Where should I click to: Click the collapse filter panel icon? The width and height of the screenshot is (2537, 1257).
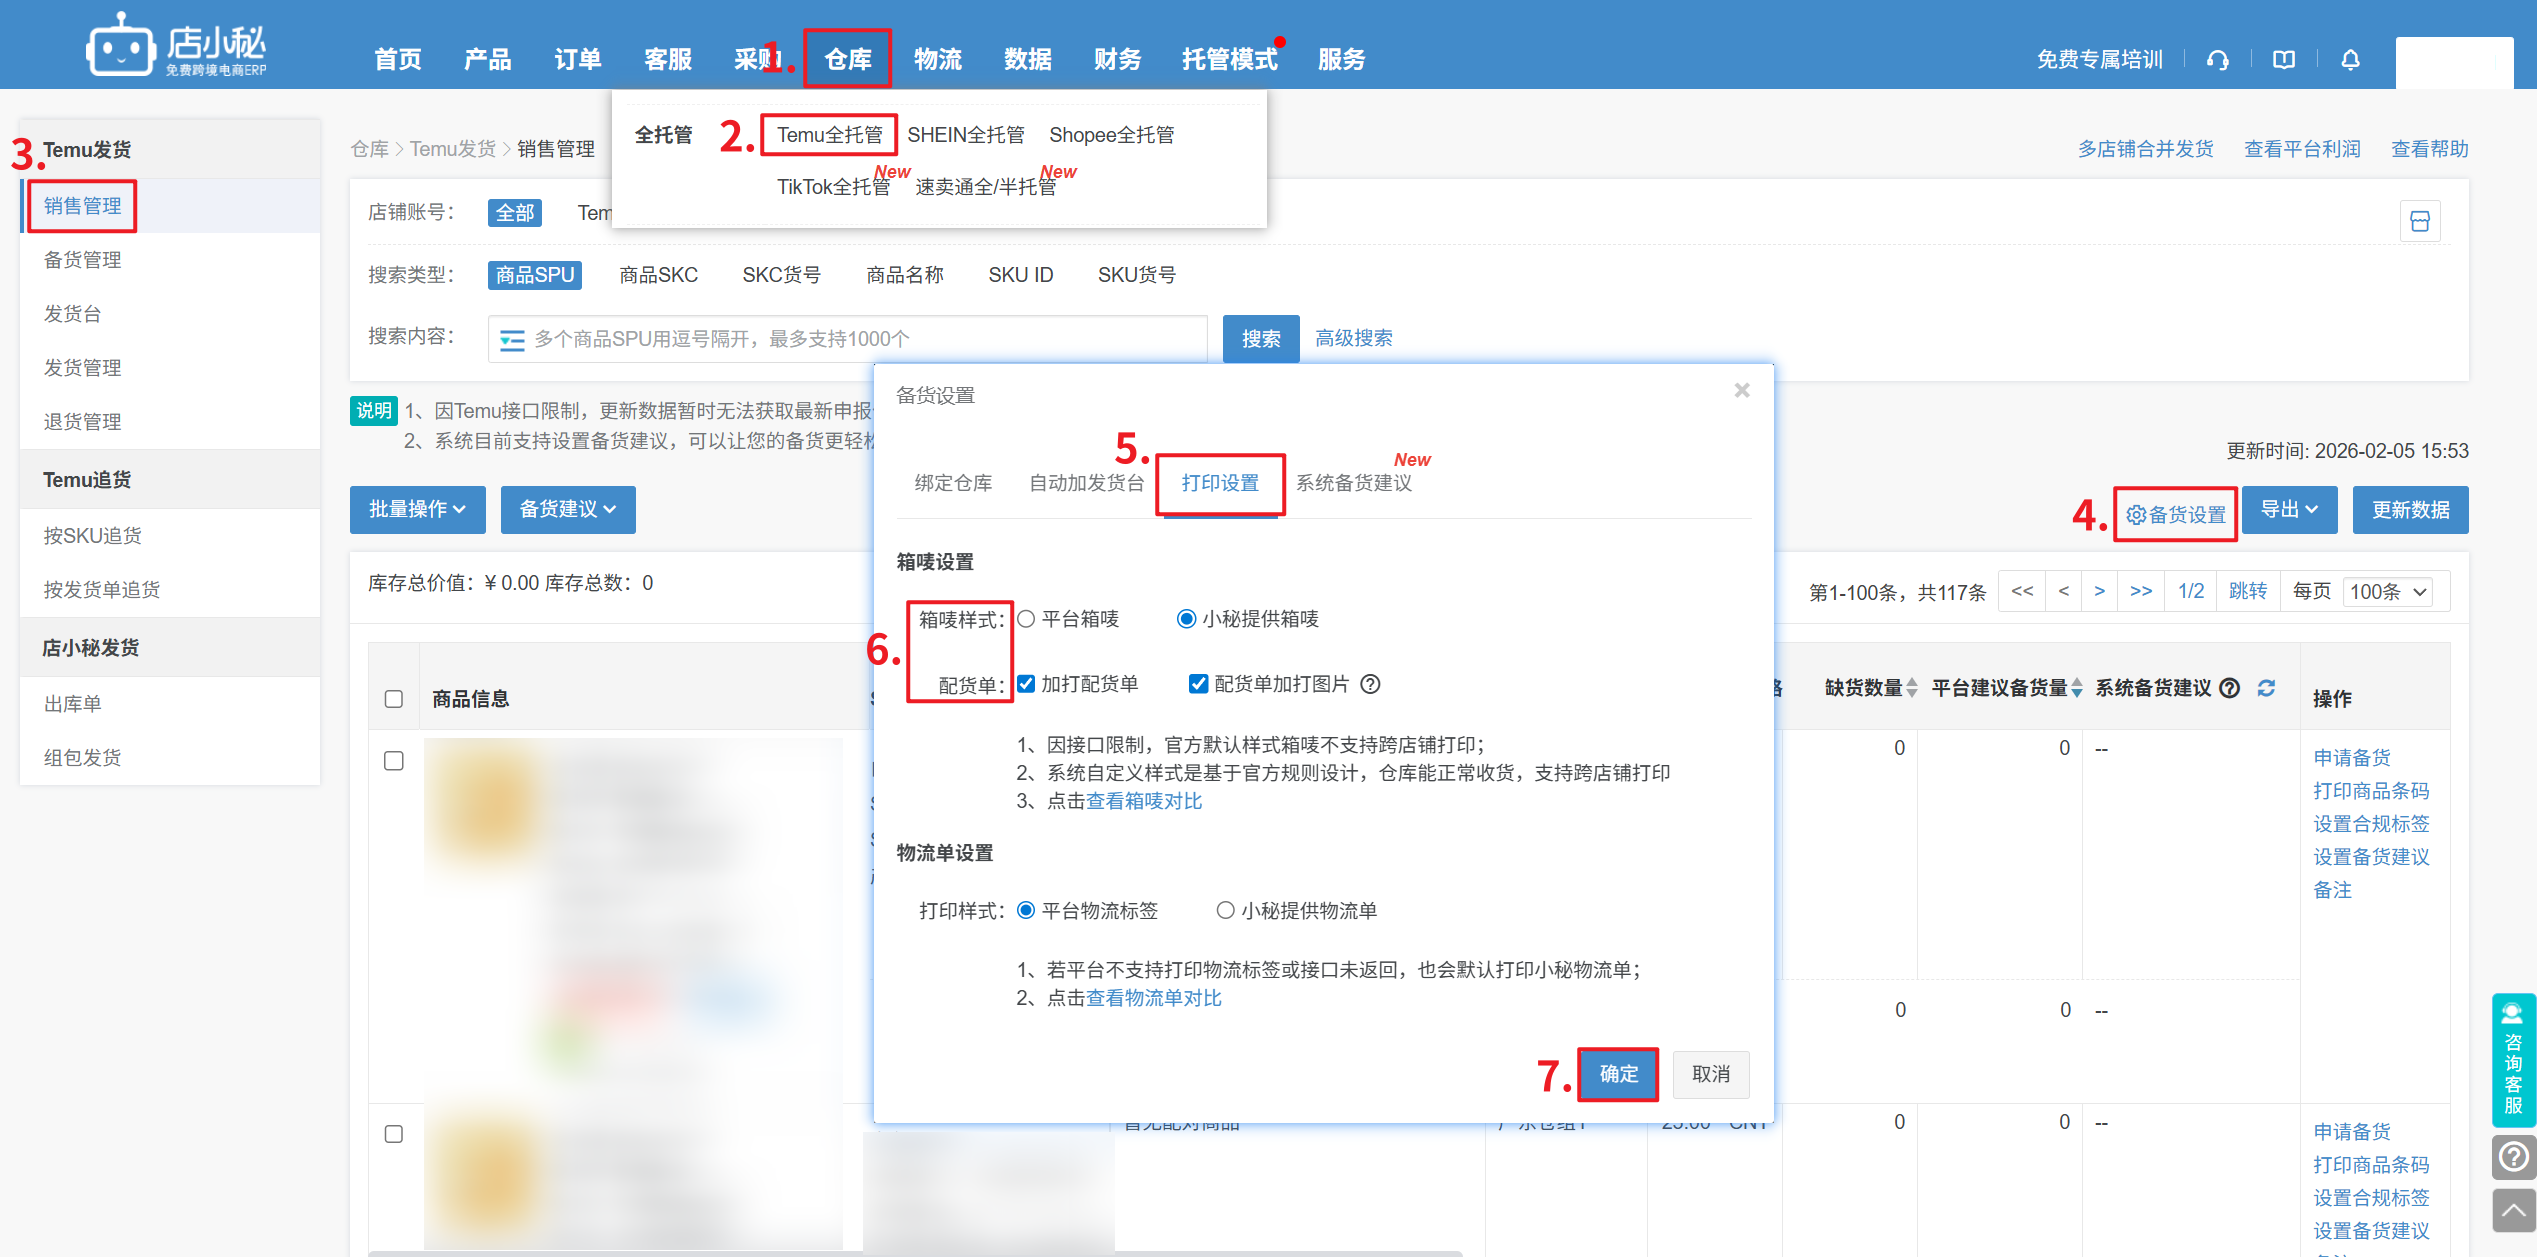(2419, 221)
